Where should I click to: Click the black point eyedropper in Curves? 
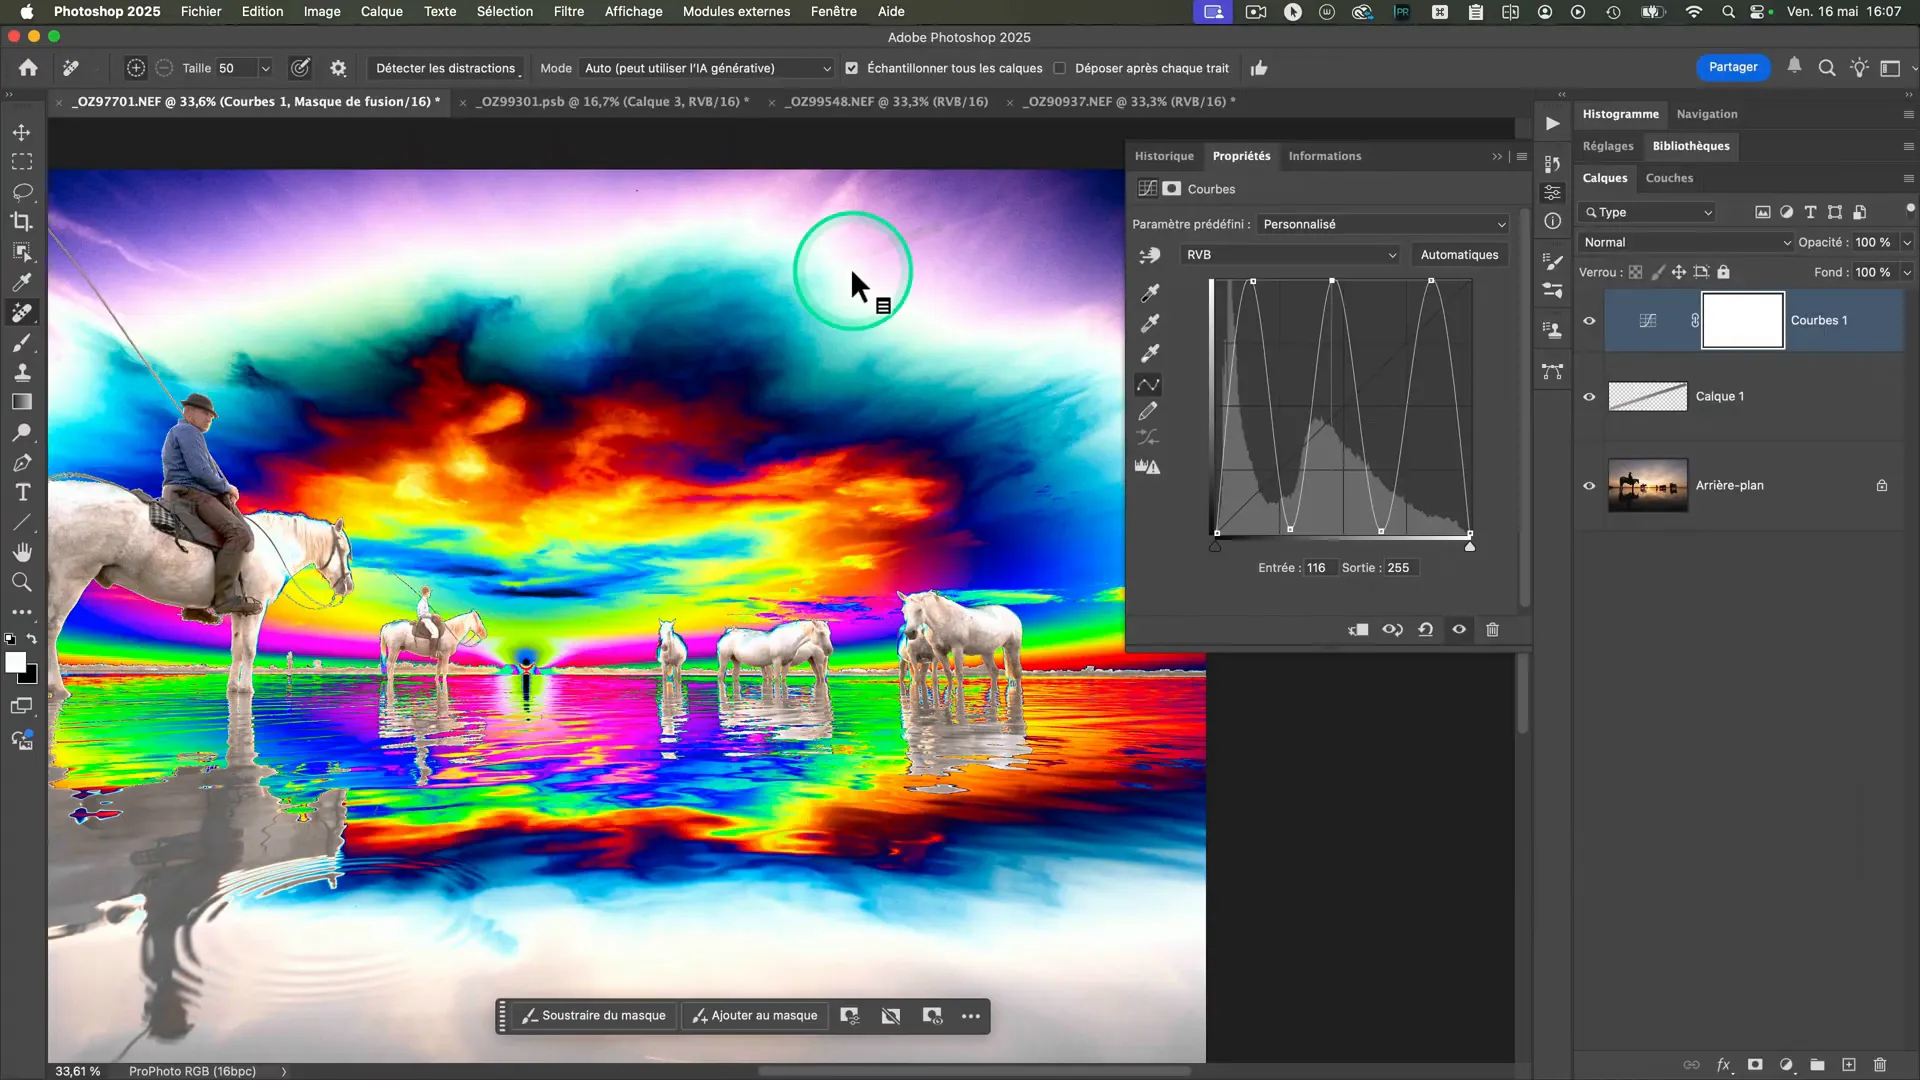pos(1150,293)
